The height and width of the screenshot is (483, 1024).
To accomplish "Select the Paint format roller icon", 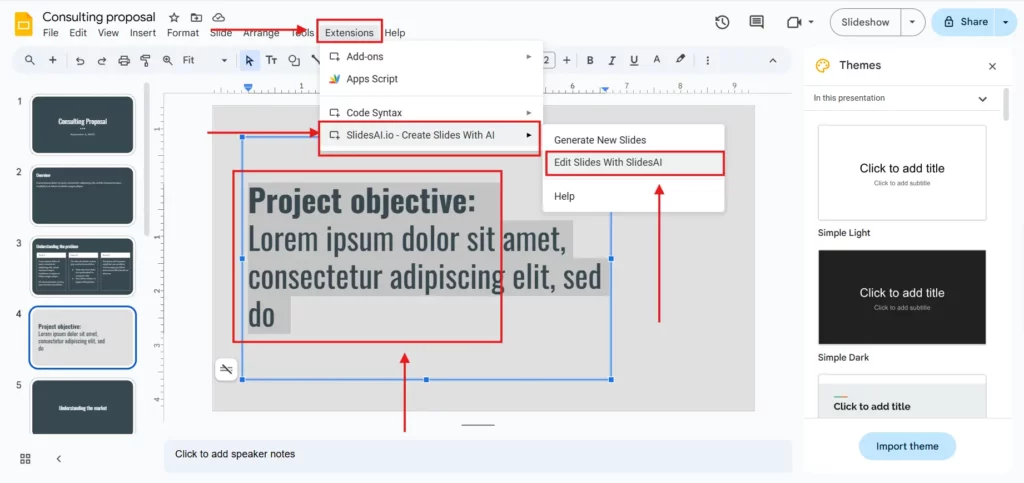I will click(x=147, y=60).
